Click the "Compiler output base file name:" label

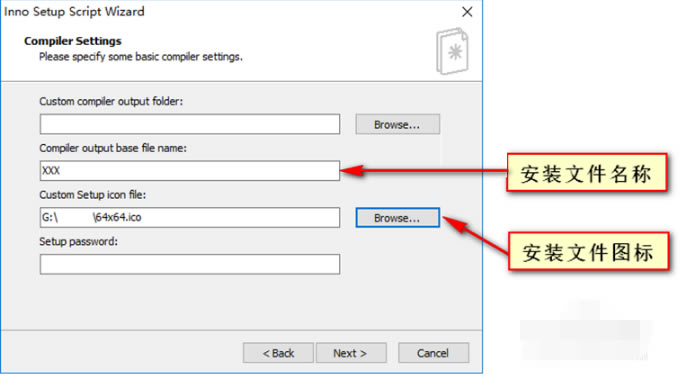pyautogui.click(x=113, y=148)
